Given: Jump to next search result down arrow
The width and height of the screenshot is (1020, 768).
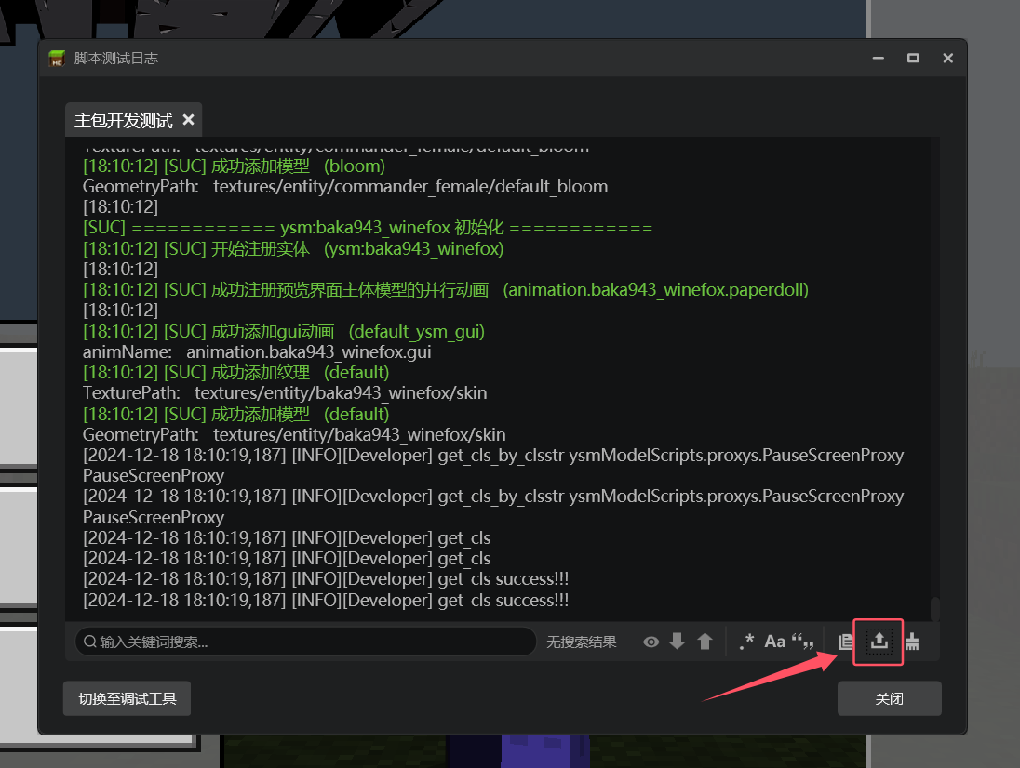Looking at the screenshot, I should 677,642.
